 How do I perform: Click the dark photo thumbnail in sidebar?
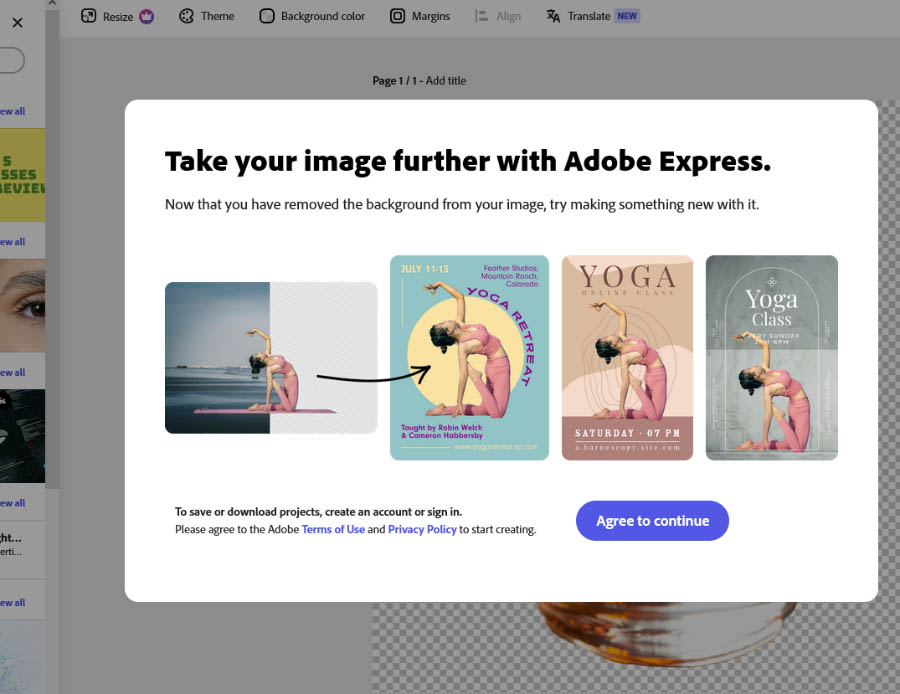22,436
